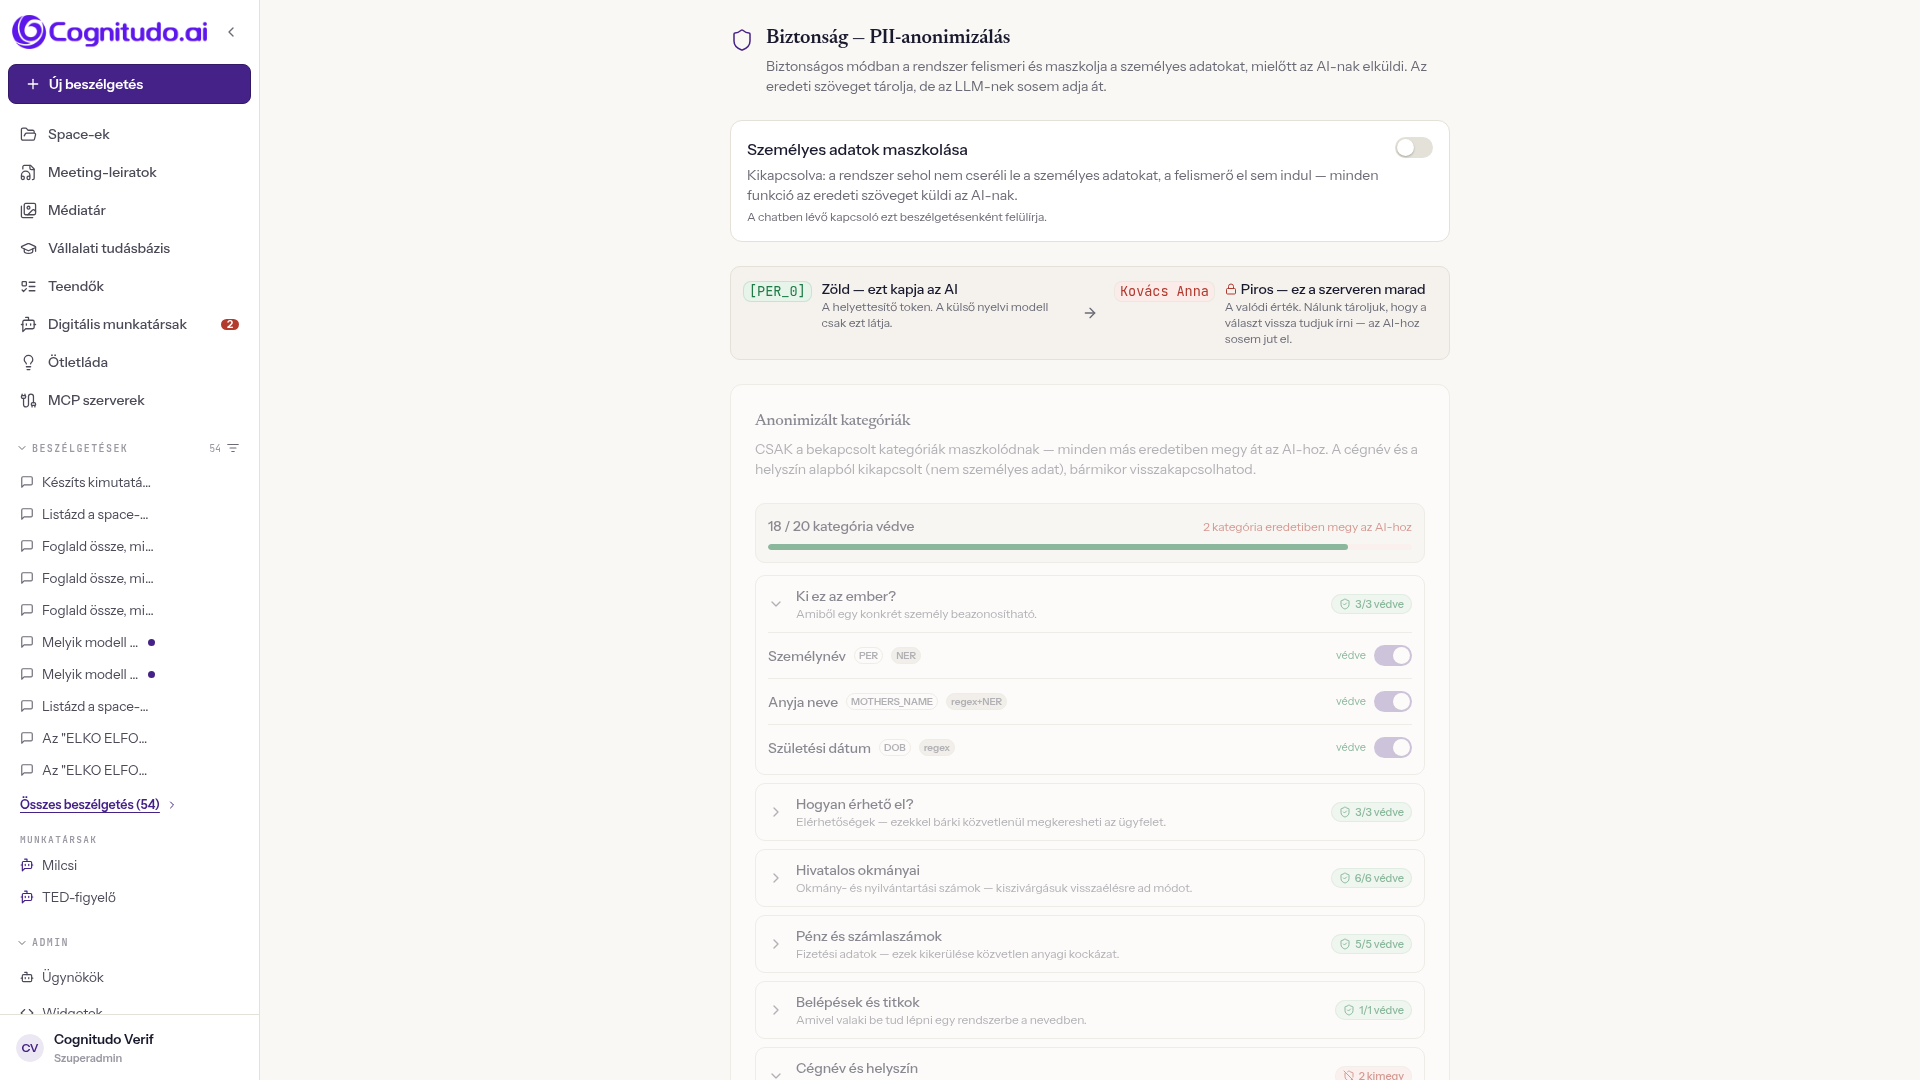Click the MOTHERS_NAME tag
Viewport: 1920px width, 1080px height.
(x=892, y=702)
